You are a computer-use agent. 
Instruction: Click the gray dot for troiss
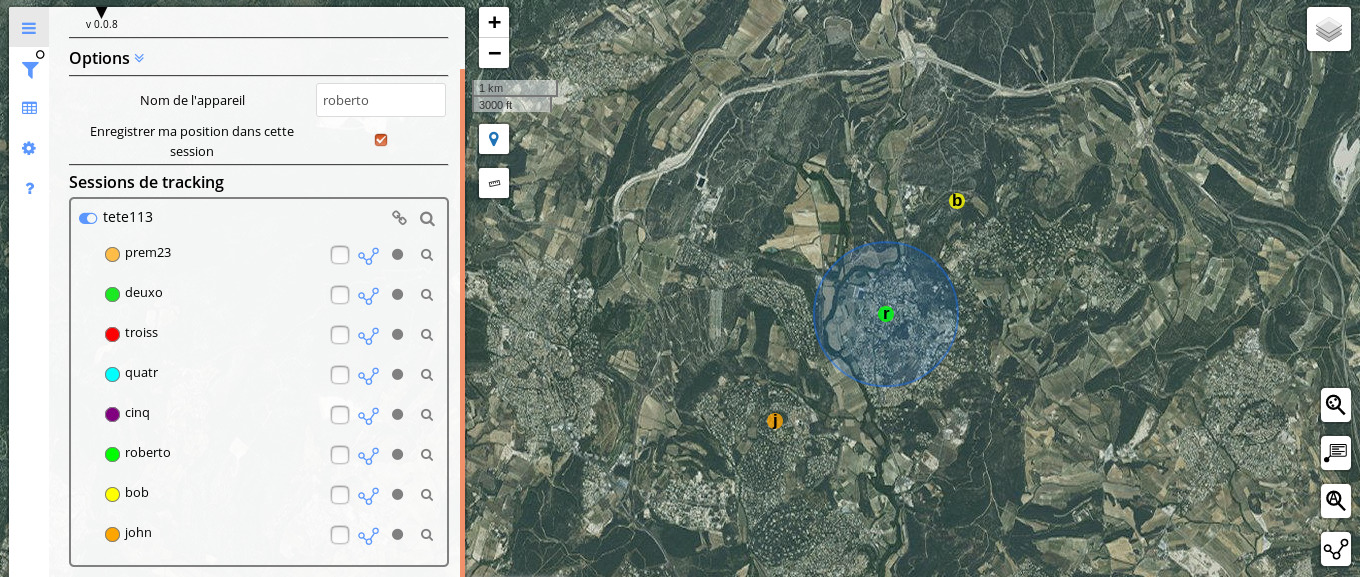click(x=397, y=335)
